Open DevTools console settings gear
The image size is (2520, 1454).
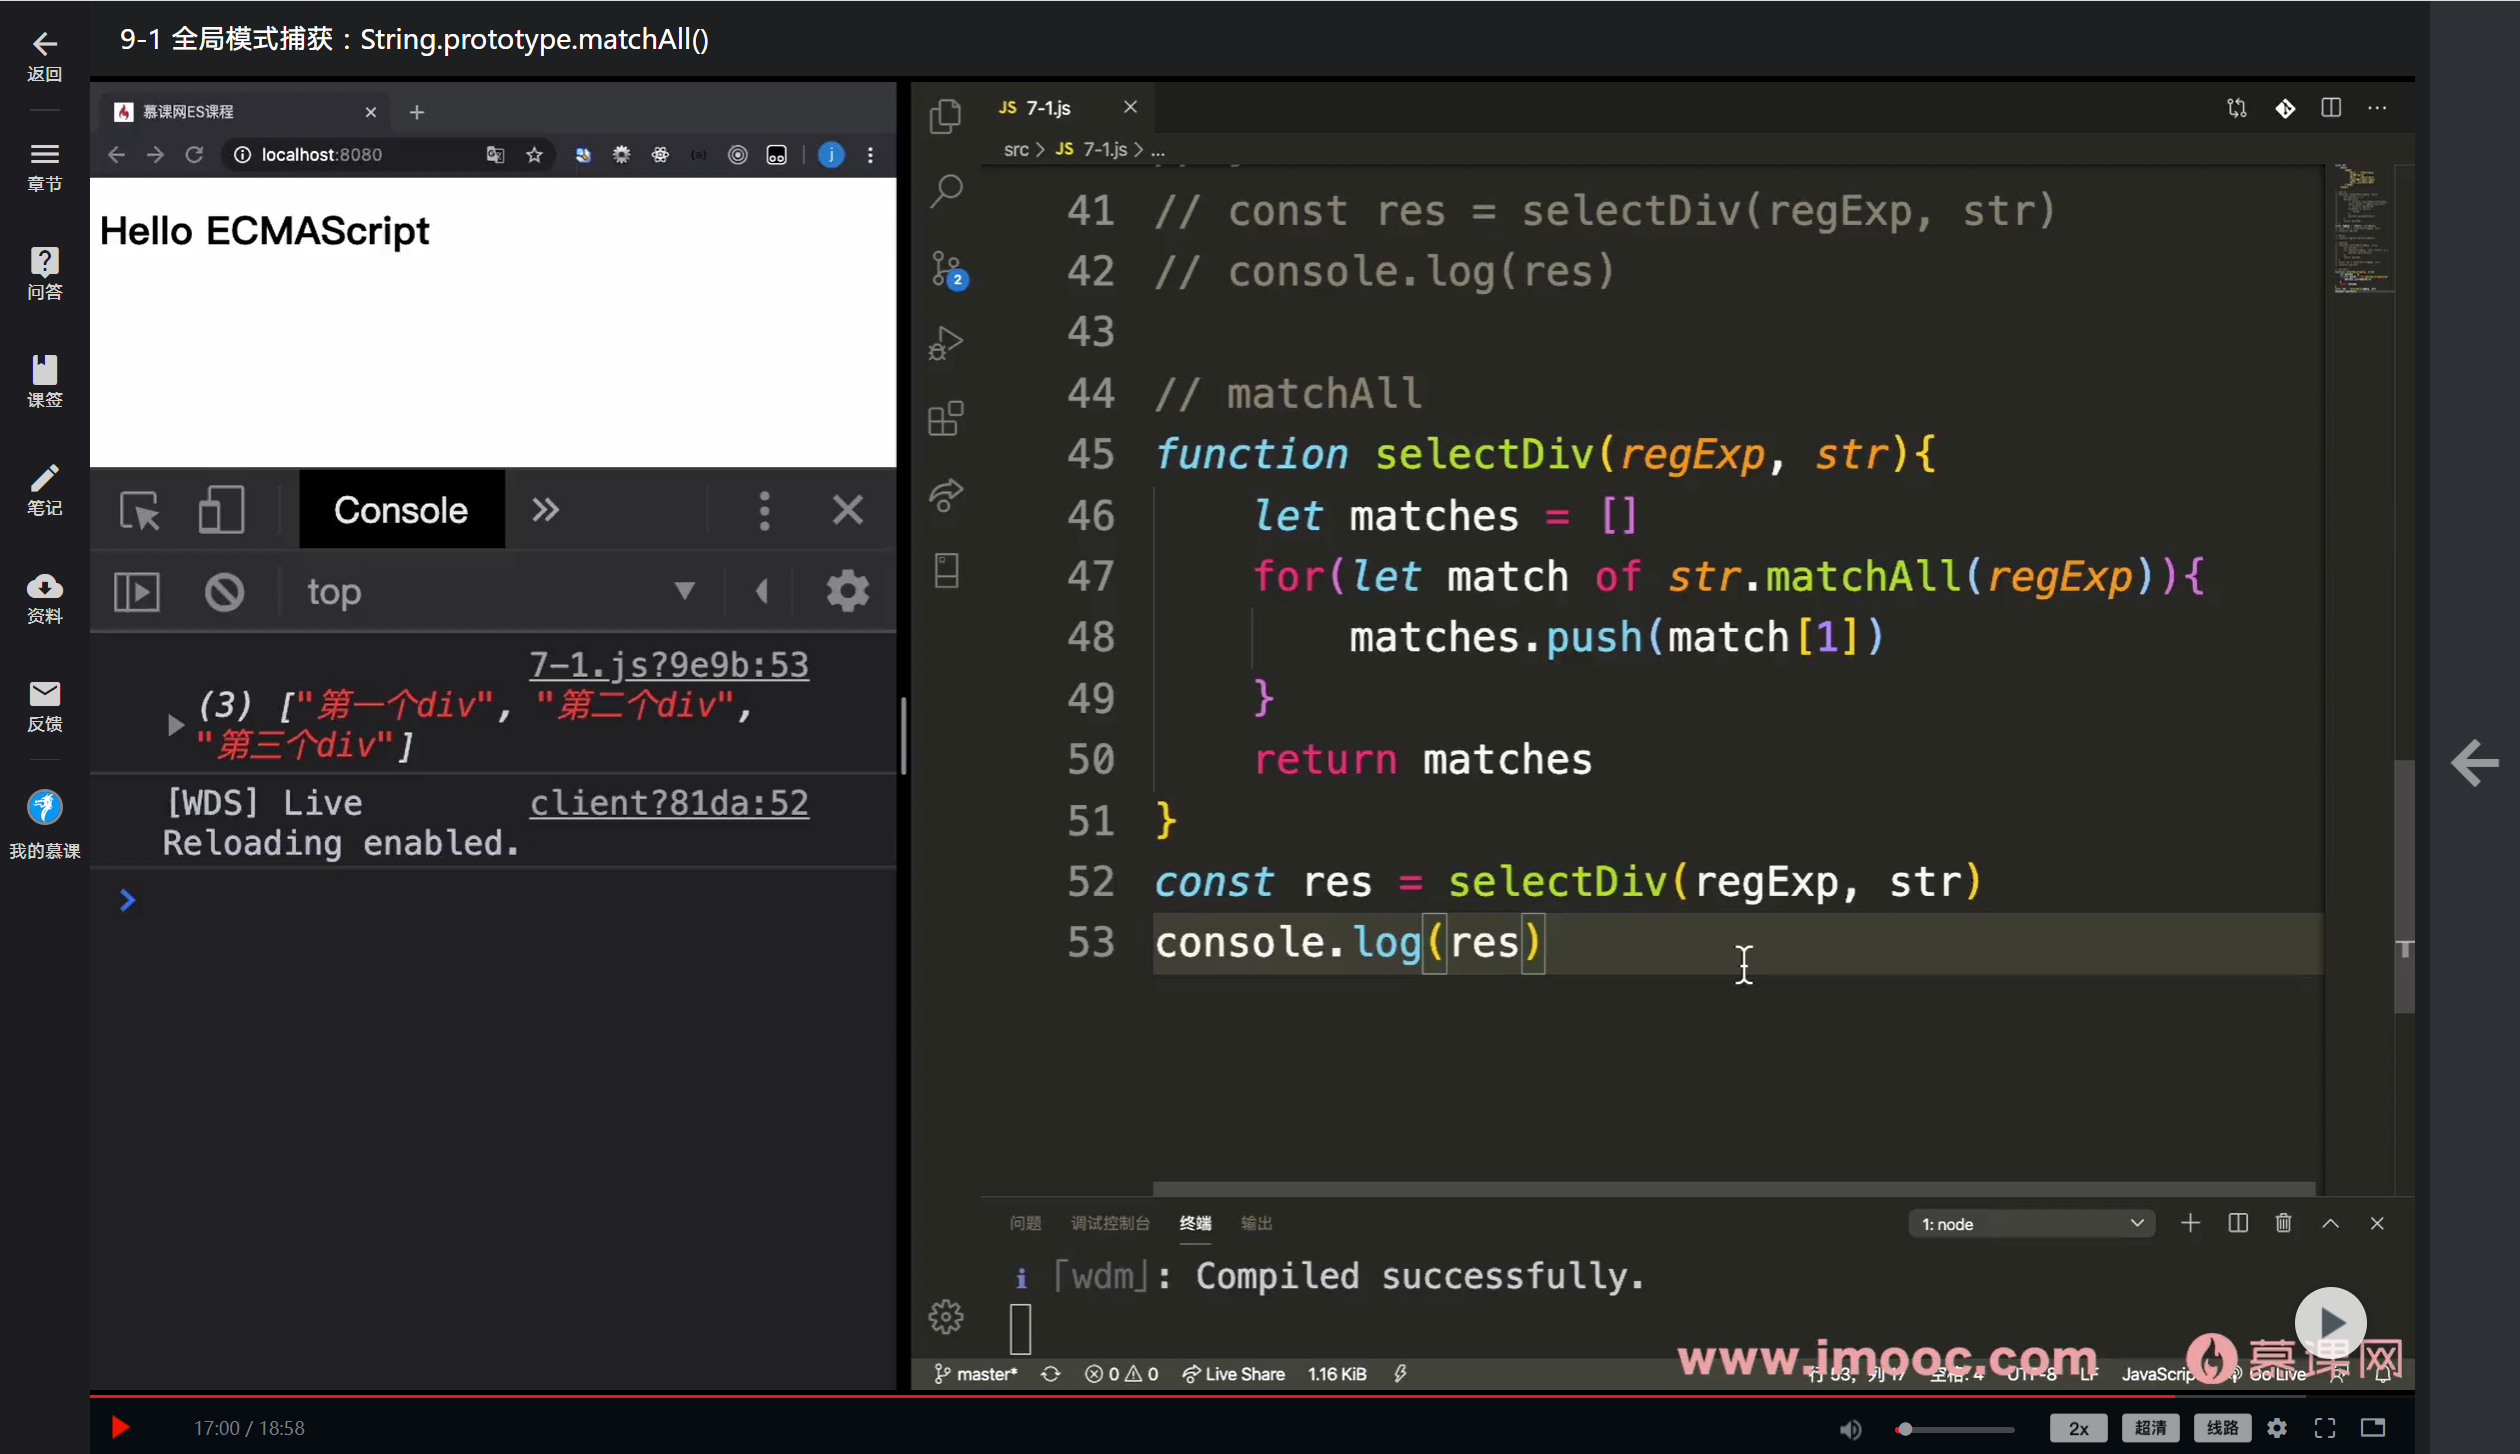click(847, 592)
